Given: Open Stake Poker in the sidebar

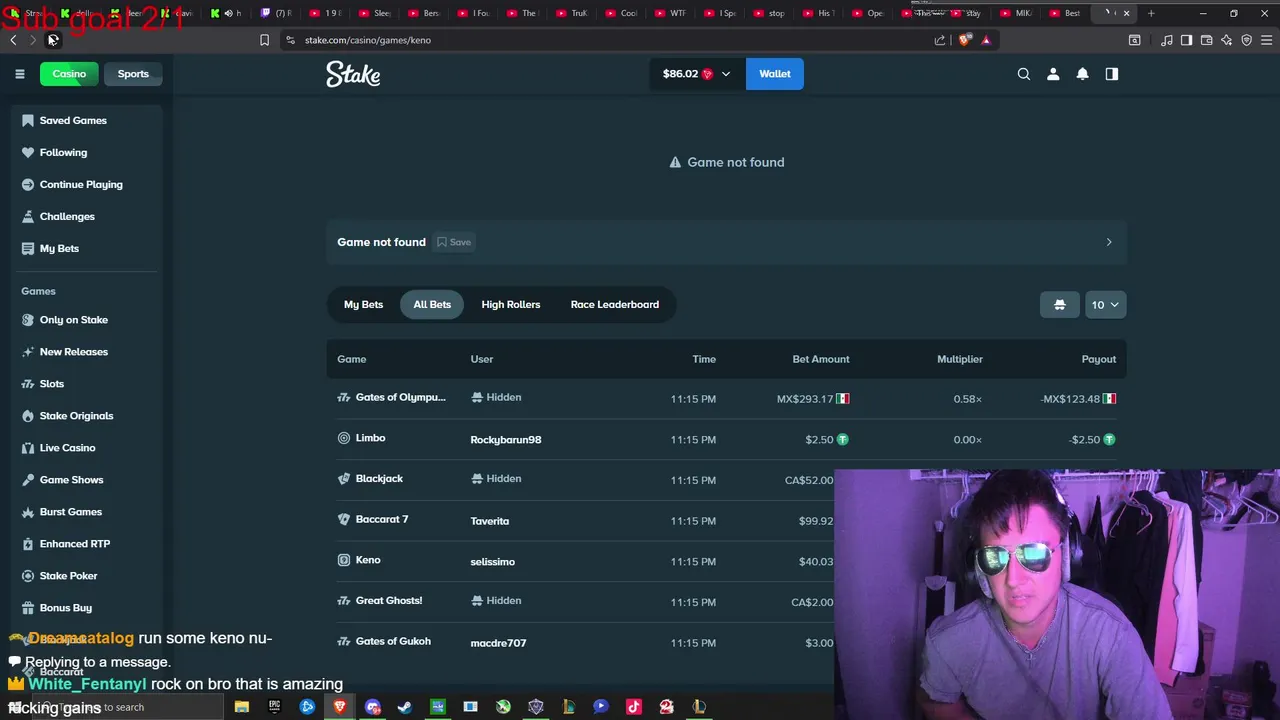Looking at the screenshot, I should tap(68, 576).
